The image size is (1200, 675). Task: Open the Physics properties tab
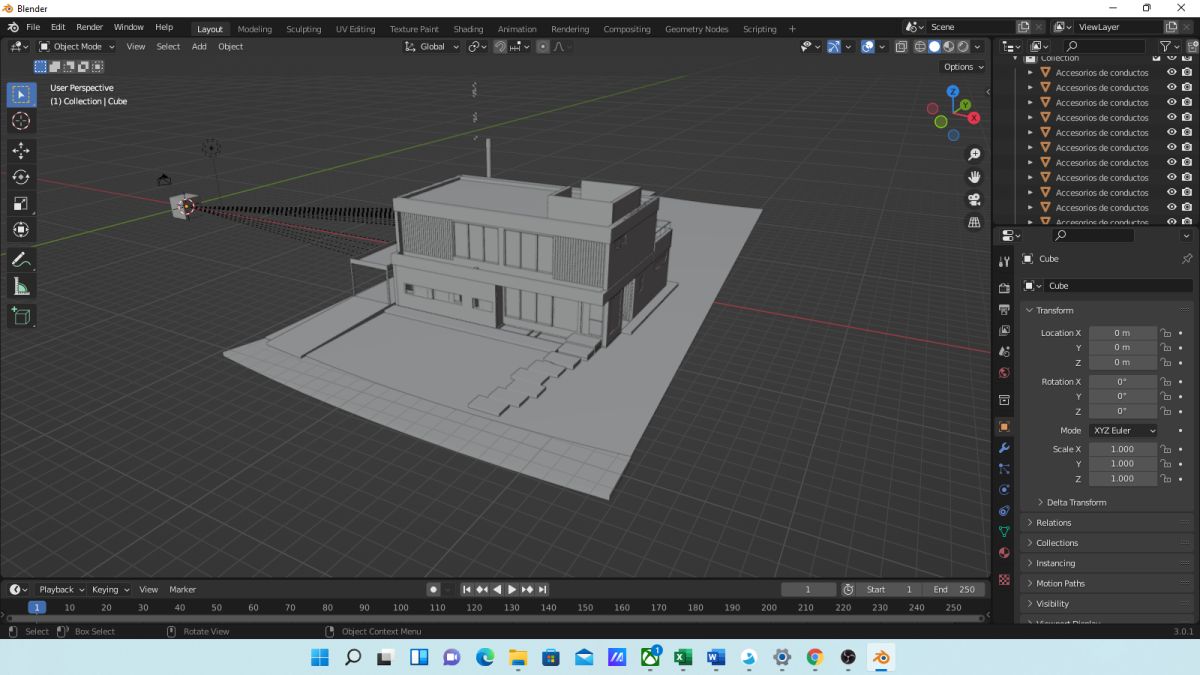tap(1004, 490)
